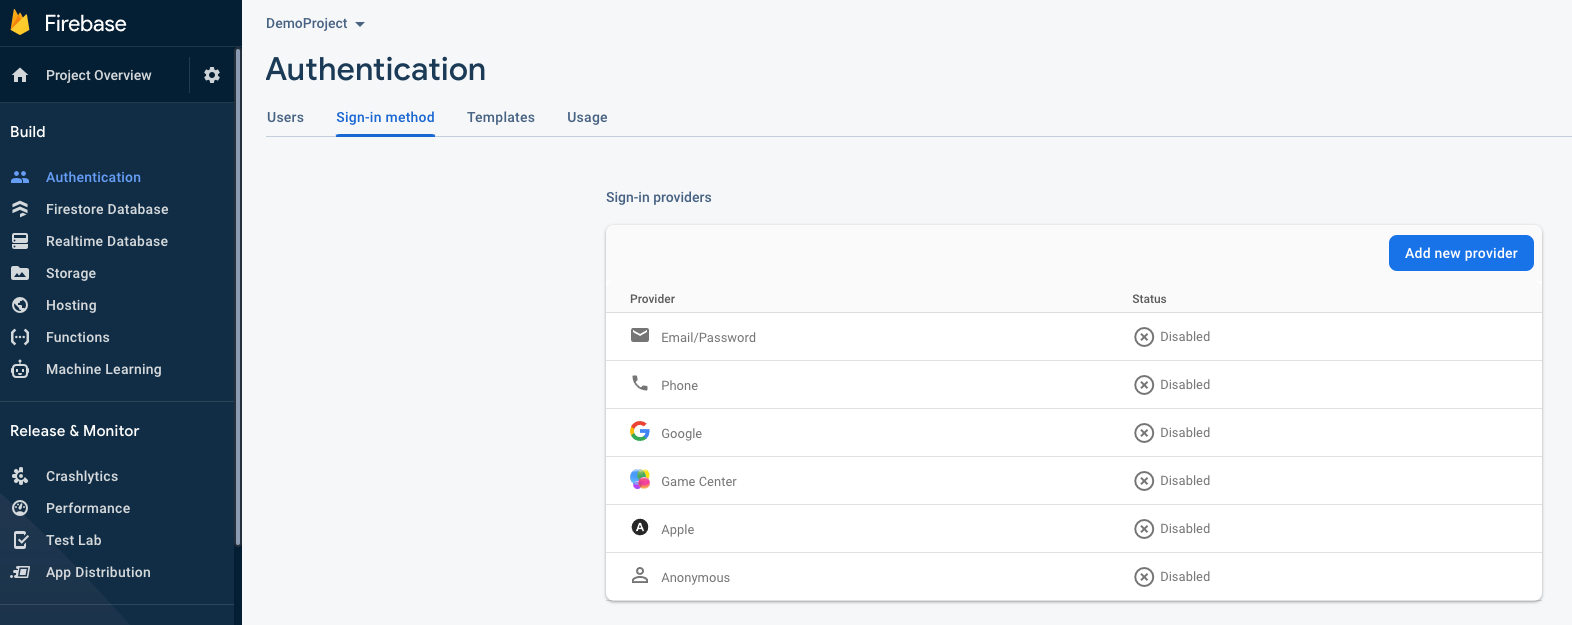The image size is (1572, 625).
Task: Open Project Overview link
Action: pyautogui.click(x=98, y=75)
